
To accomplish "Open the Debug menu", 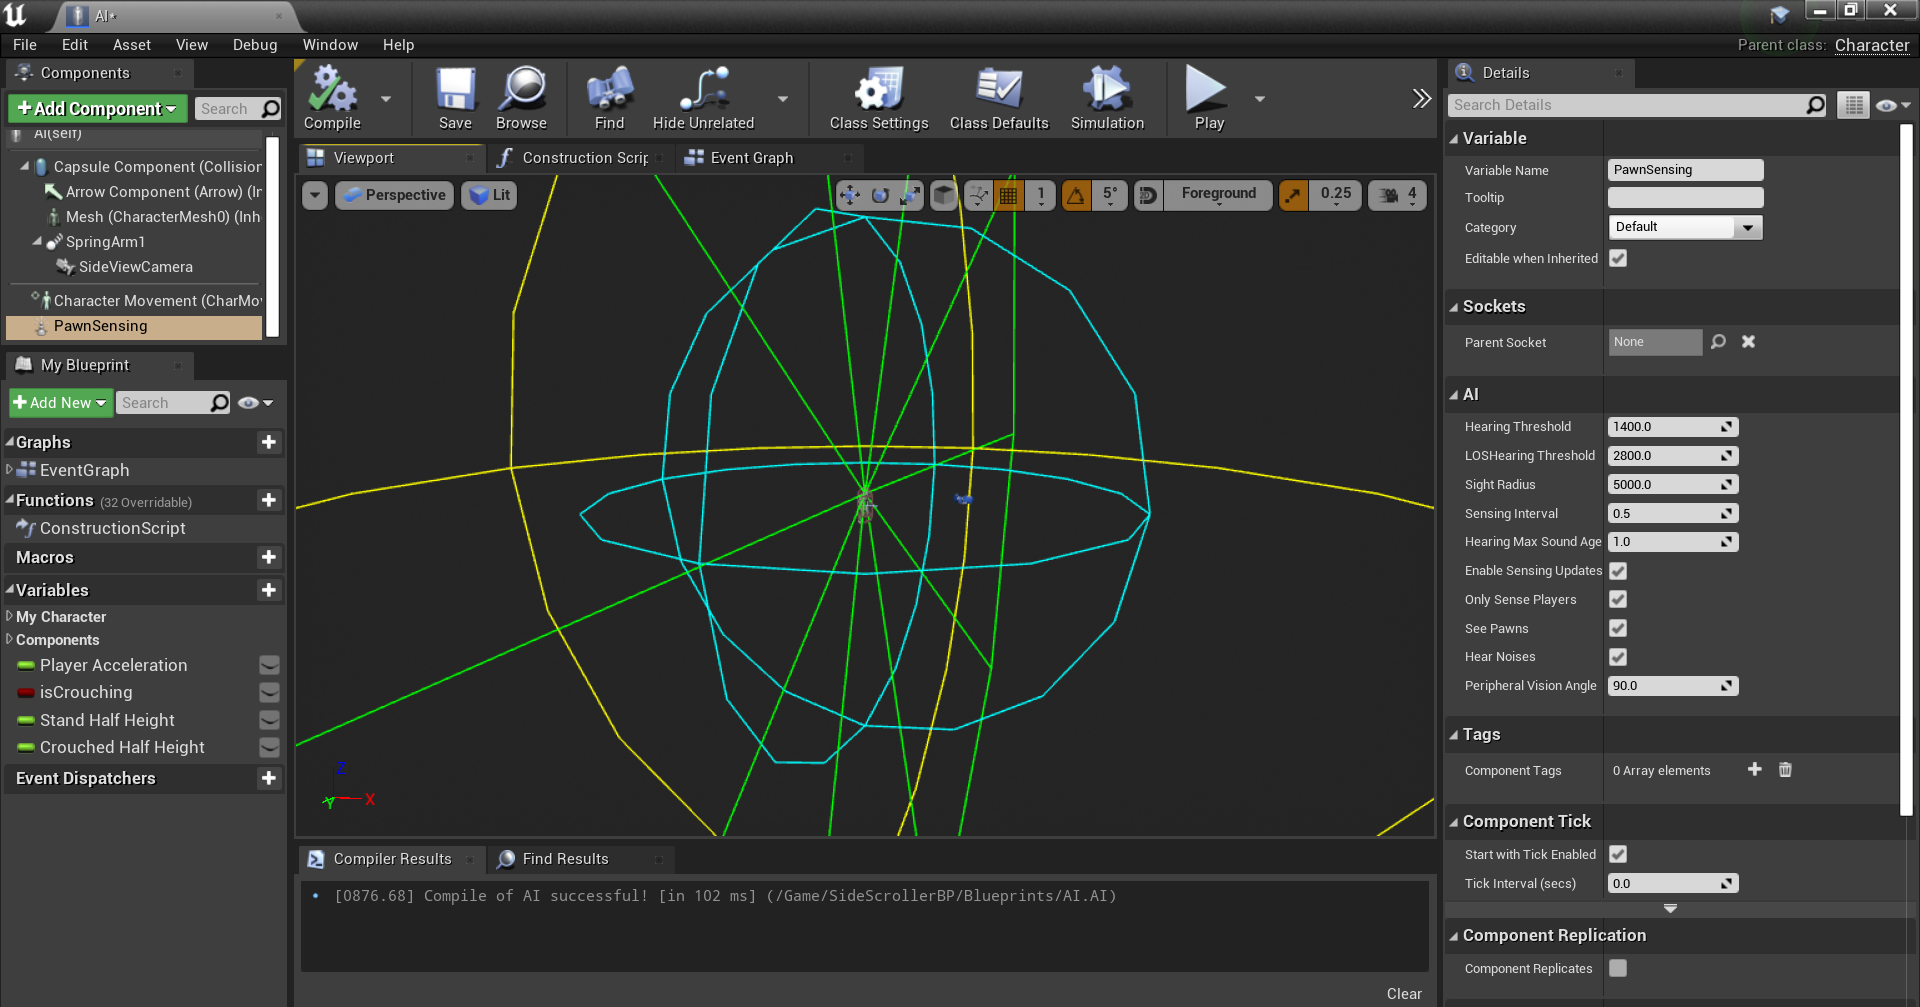I will (254, 45).
